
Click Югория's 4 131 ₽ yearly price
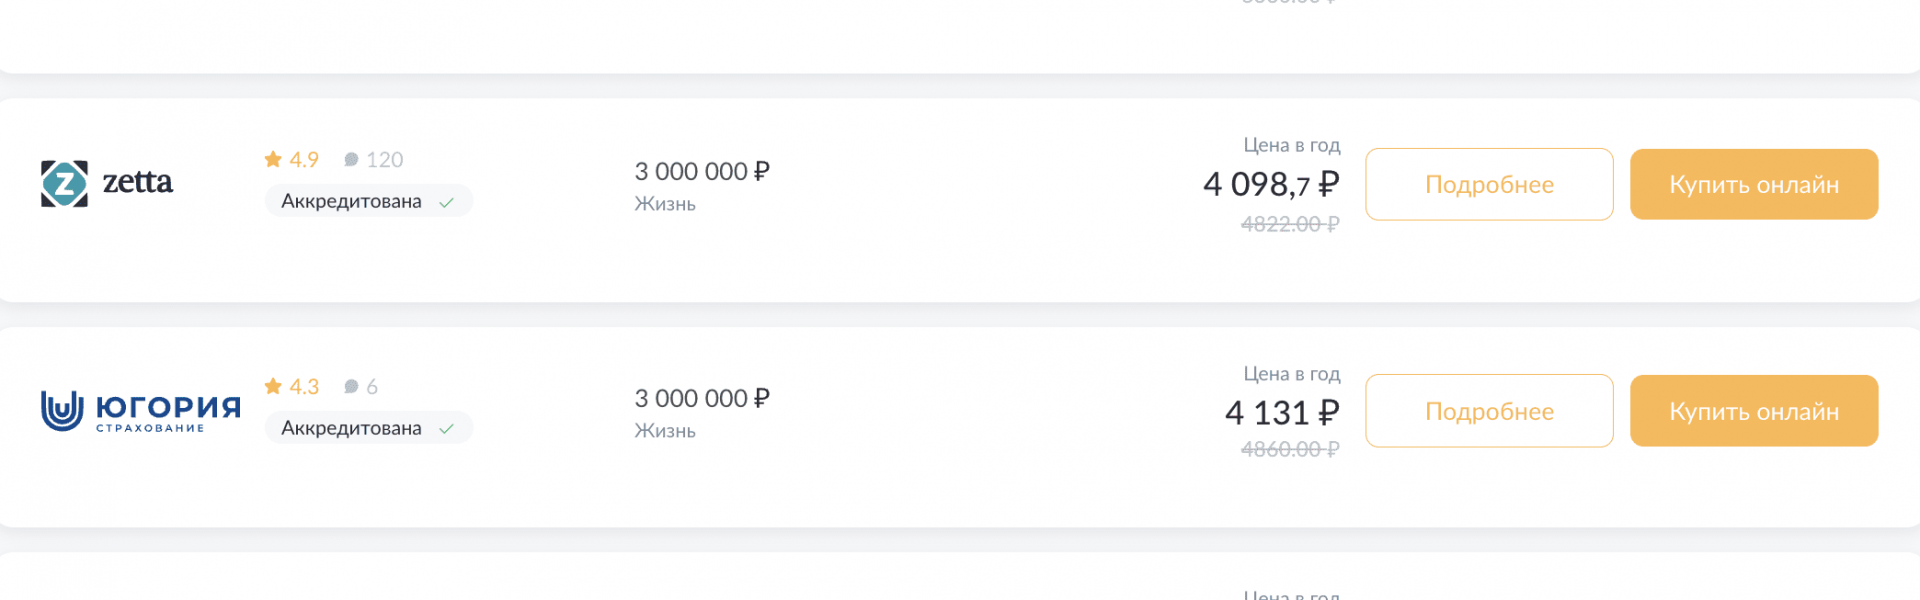coord(1282,412)
